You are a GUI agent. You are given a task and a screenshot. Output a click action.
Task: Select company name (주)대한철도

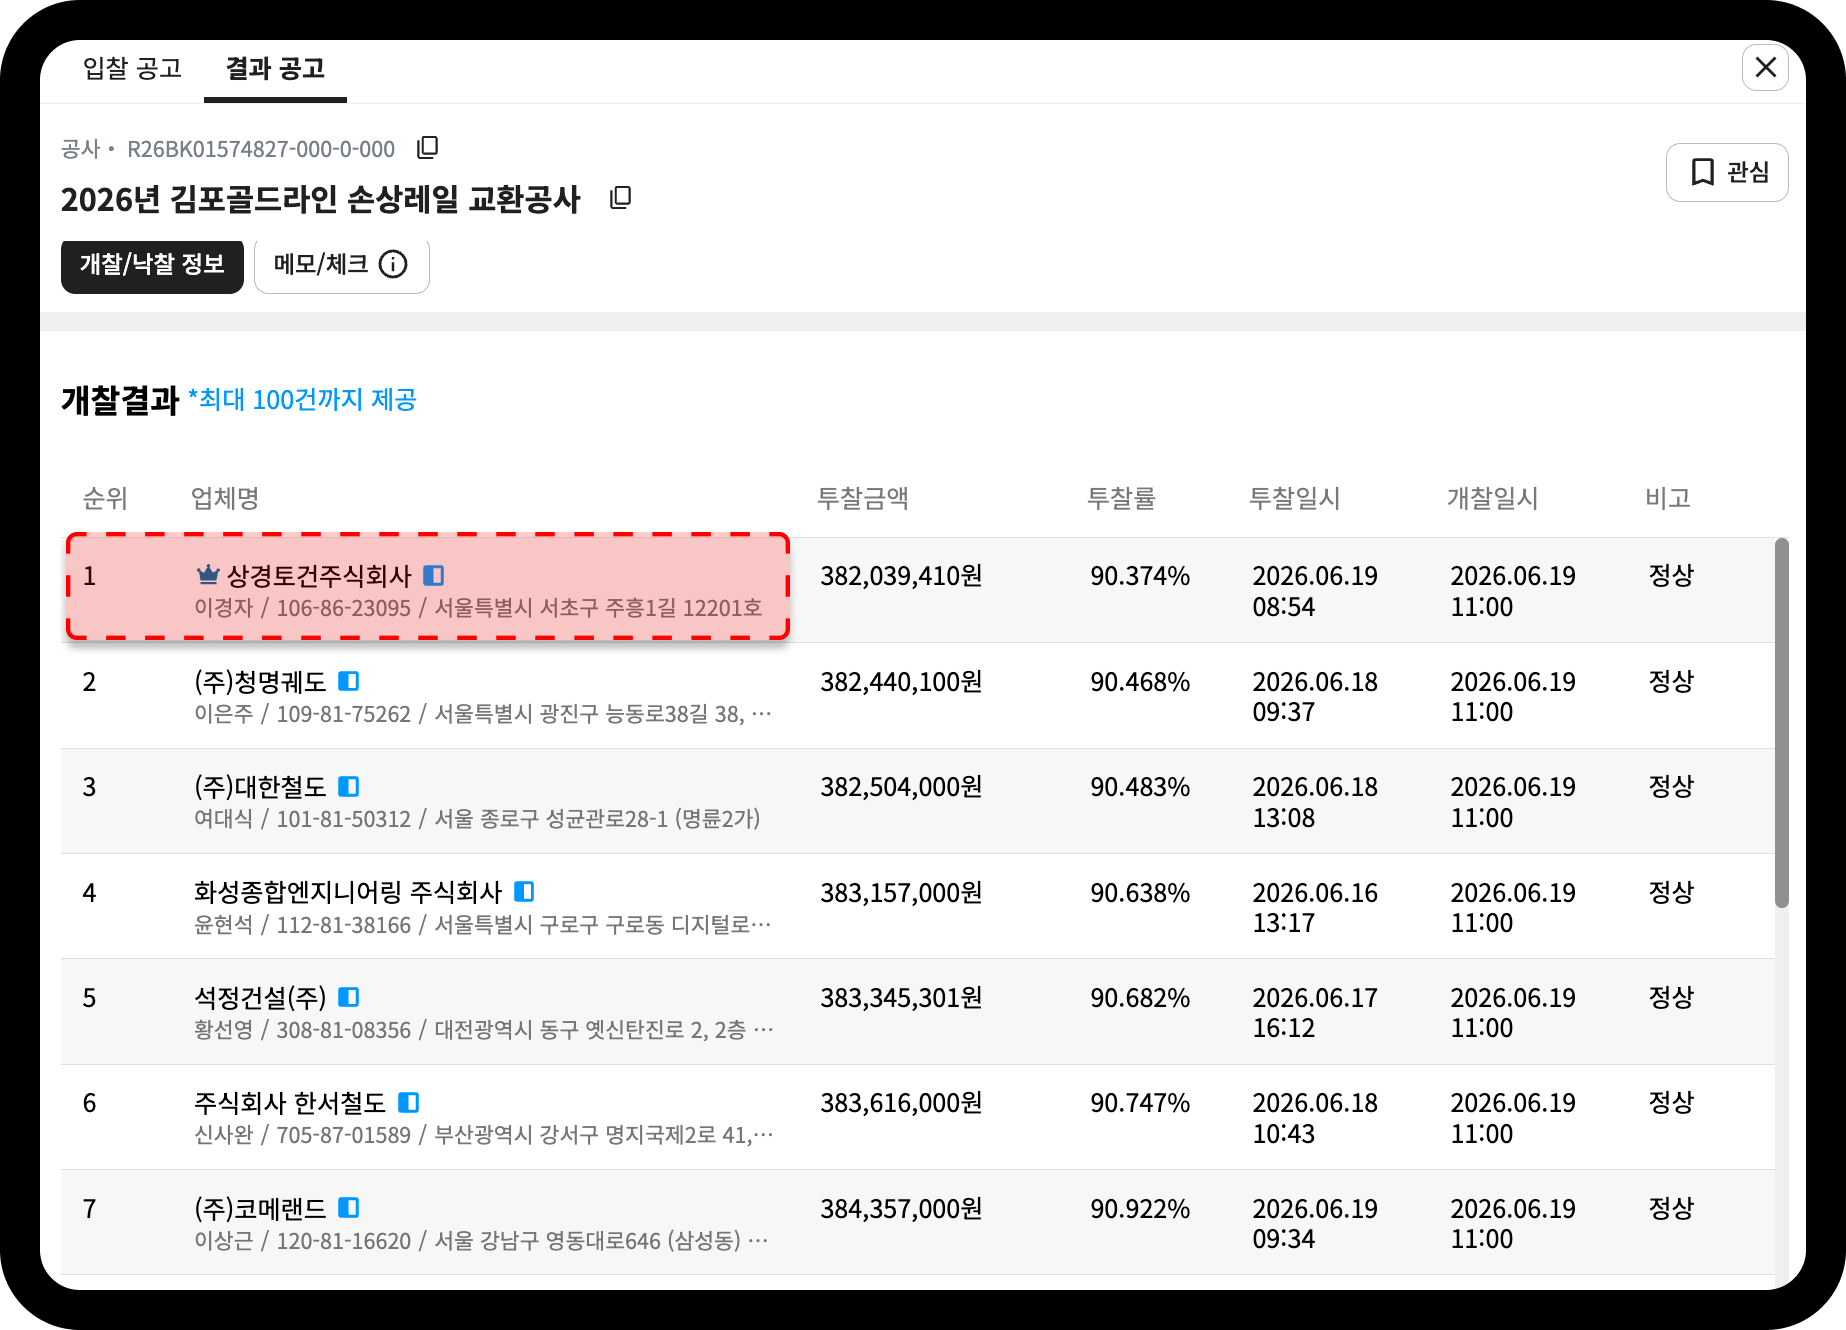[x=260, y=787]
